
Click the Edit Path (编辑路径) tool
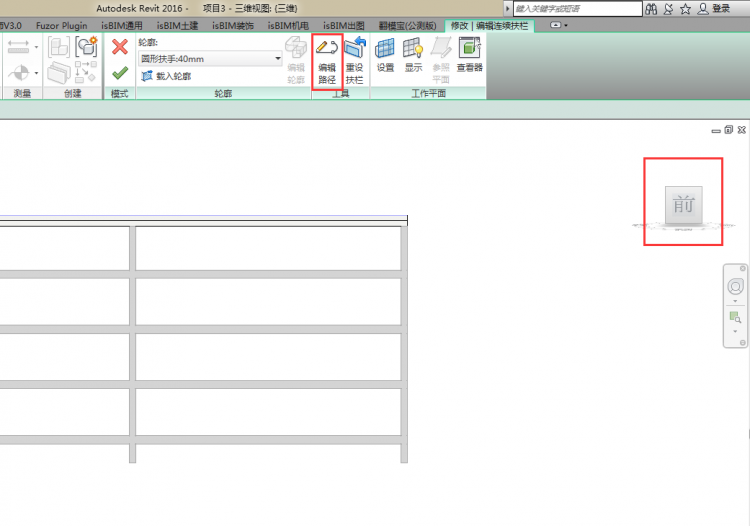tap(327, 60)
